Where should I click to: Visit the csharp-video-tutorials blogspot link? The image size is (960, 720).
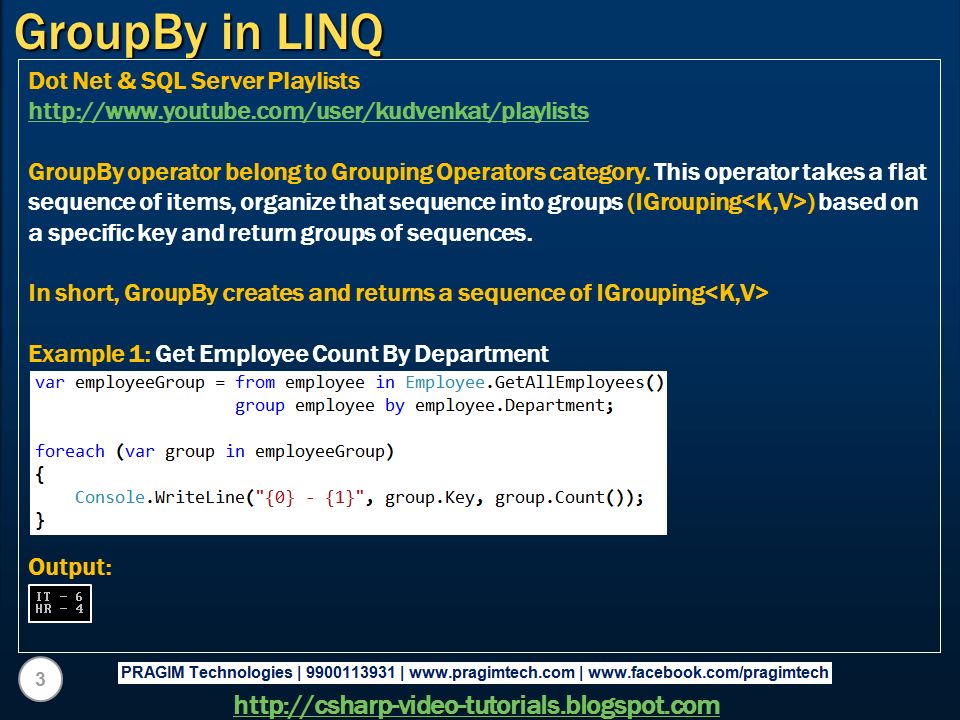[x=480, y=705]
